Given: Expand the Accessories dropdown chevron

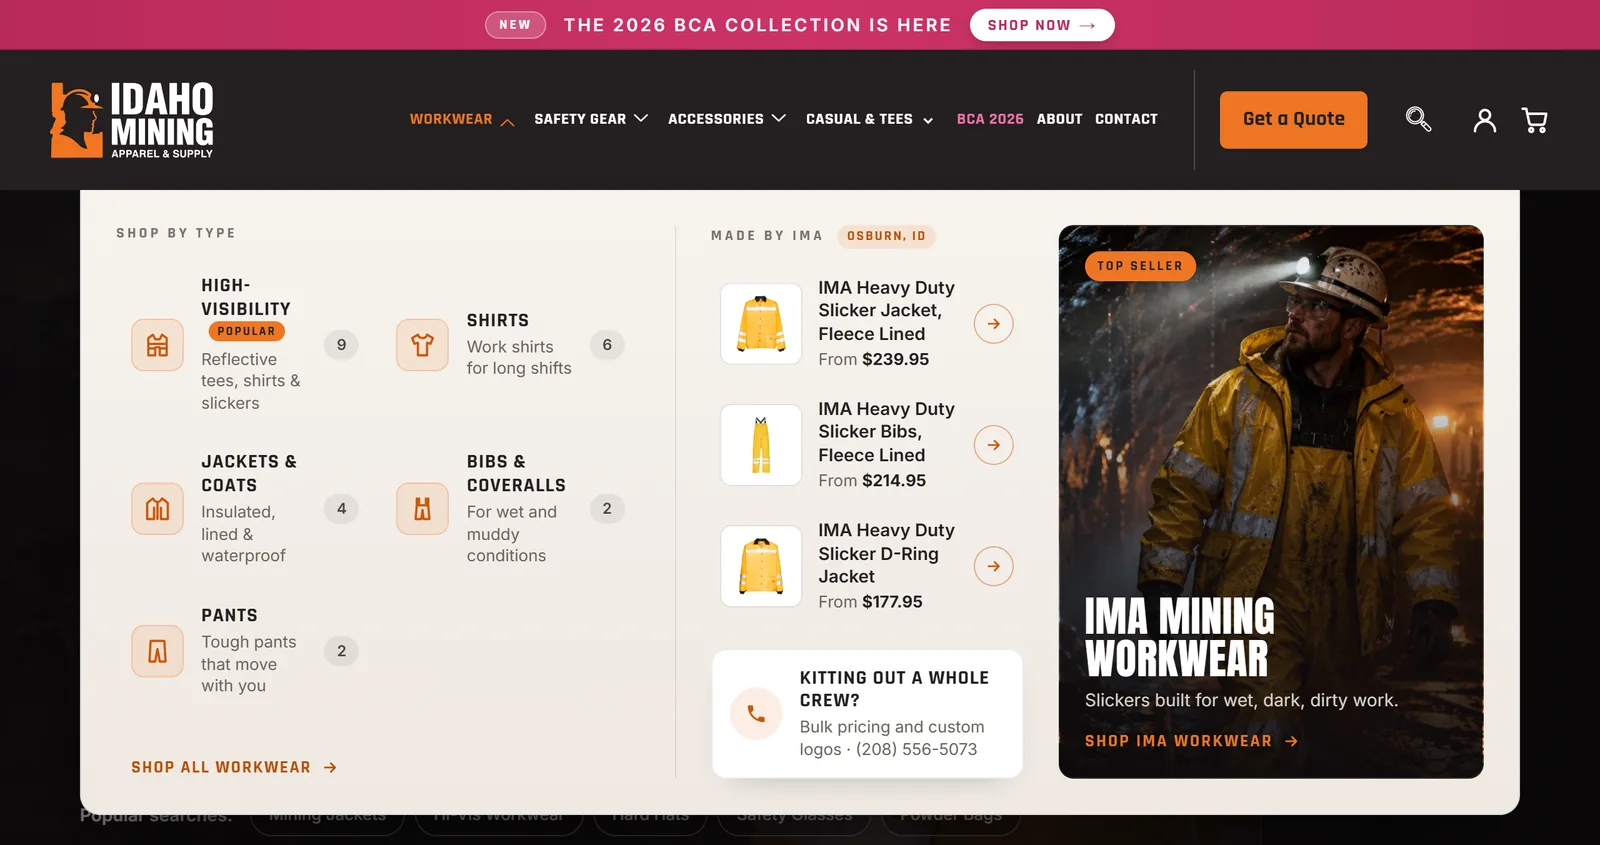Looking at the screenshot, I should (778, 119).
